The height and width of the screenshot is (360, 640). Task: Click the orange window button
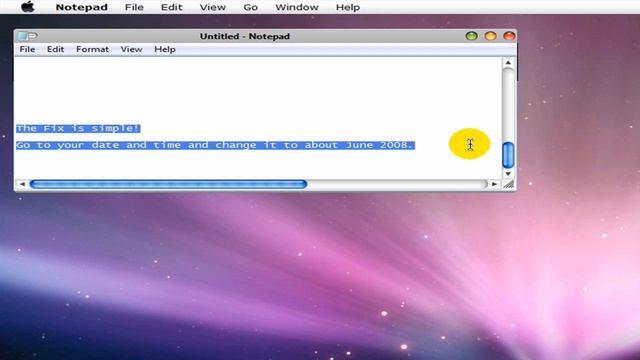click(x=490, y=36)
